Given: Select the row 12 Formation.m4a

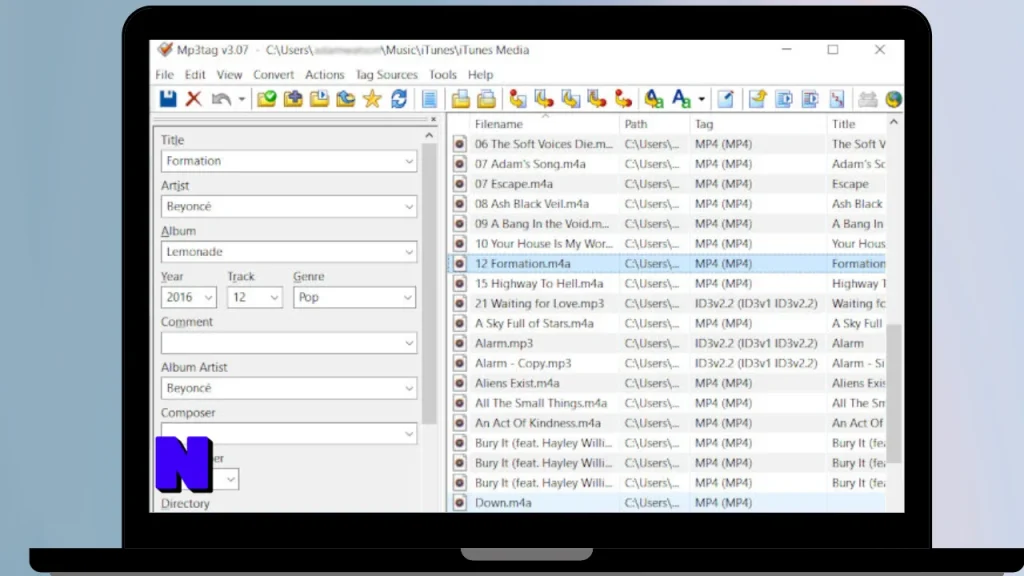Looking at the screenshot, I should click(x=667, y=264).
